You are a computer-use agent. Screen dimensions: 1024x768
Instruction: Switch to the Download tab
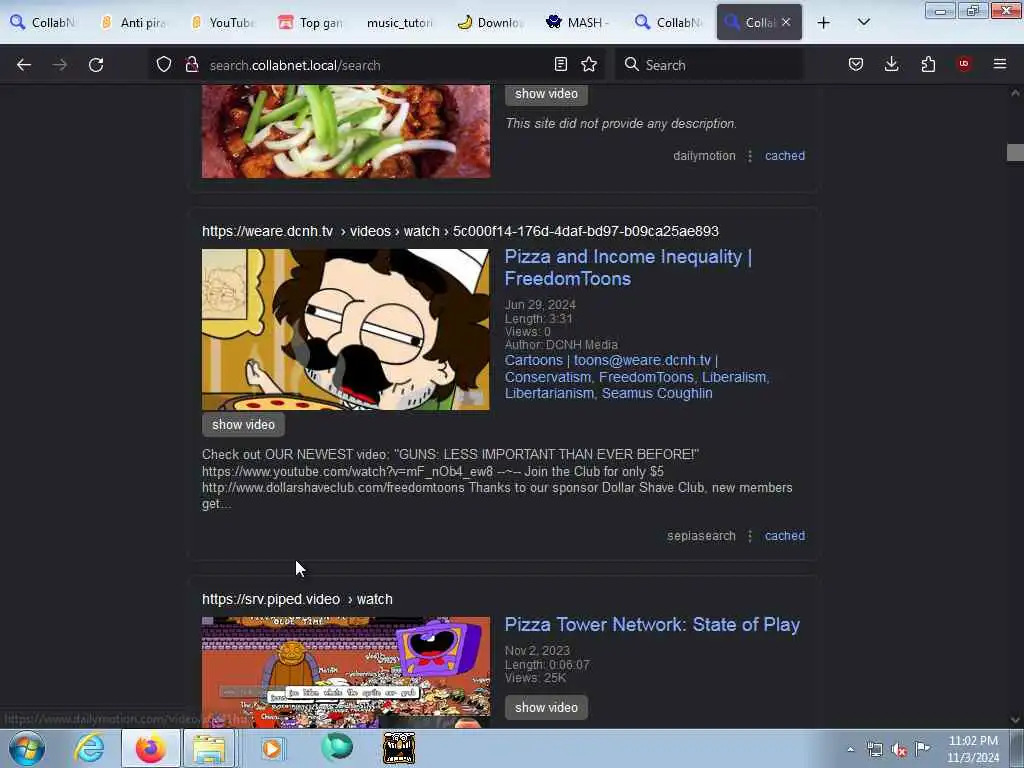tap(490, 22)
